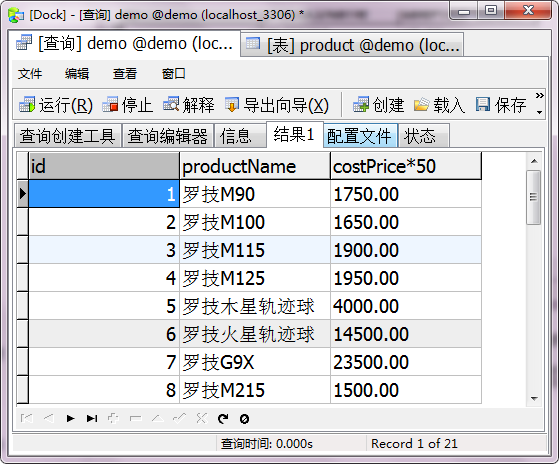Click the 1750.00 price cell
Viewport: 559px width, 464px height.
[406, 194]
